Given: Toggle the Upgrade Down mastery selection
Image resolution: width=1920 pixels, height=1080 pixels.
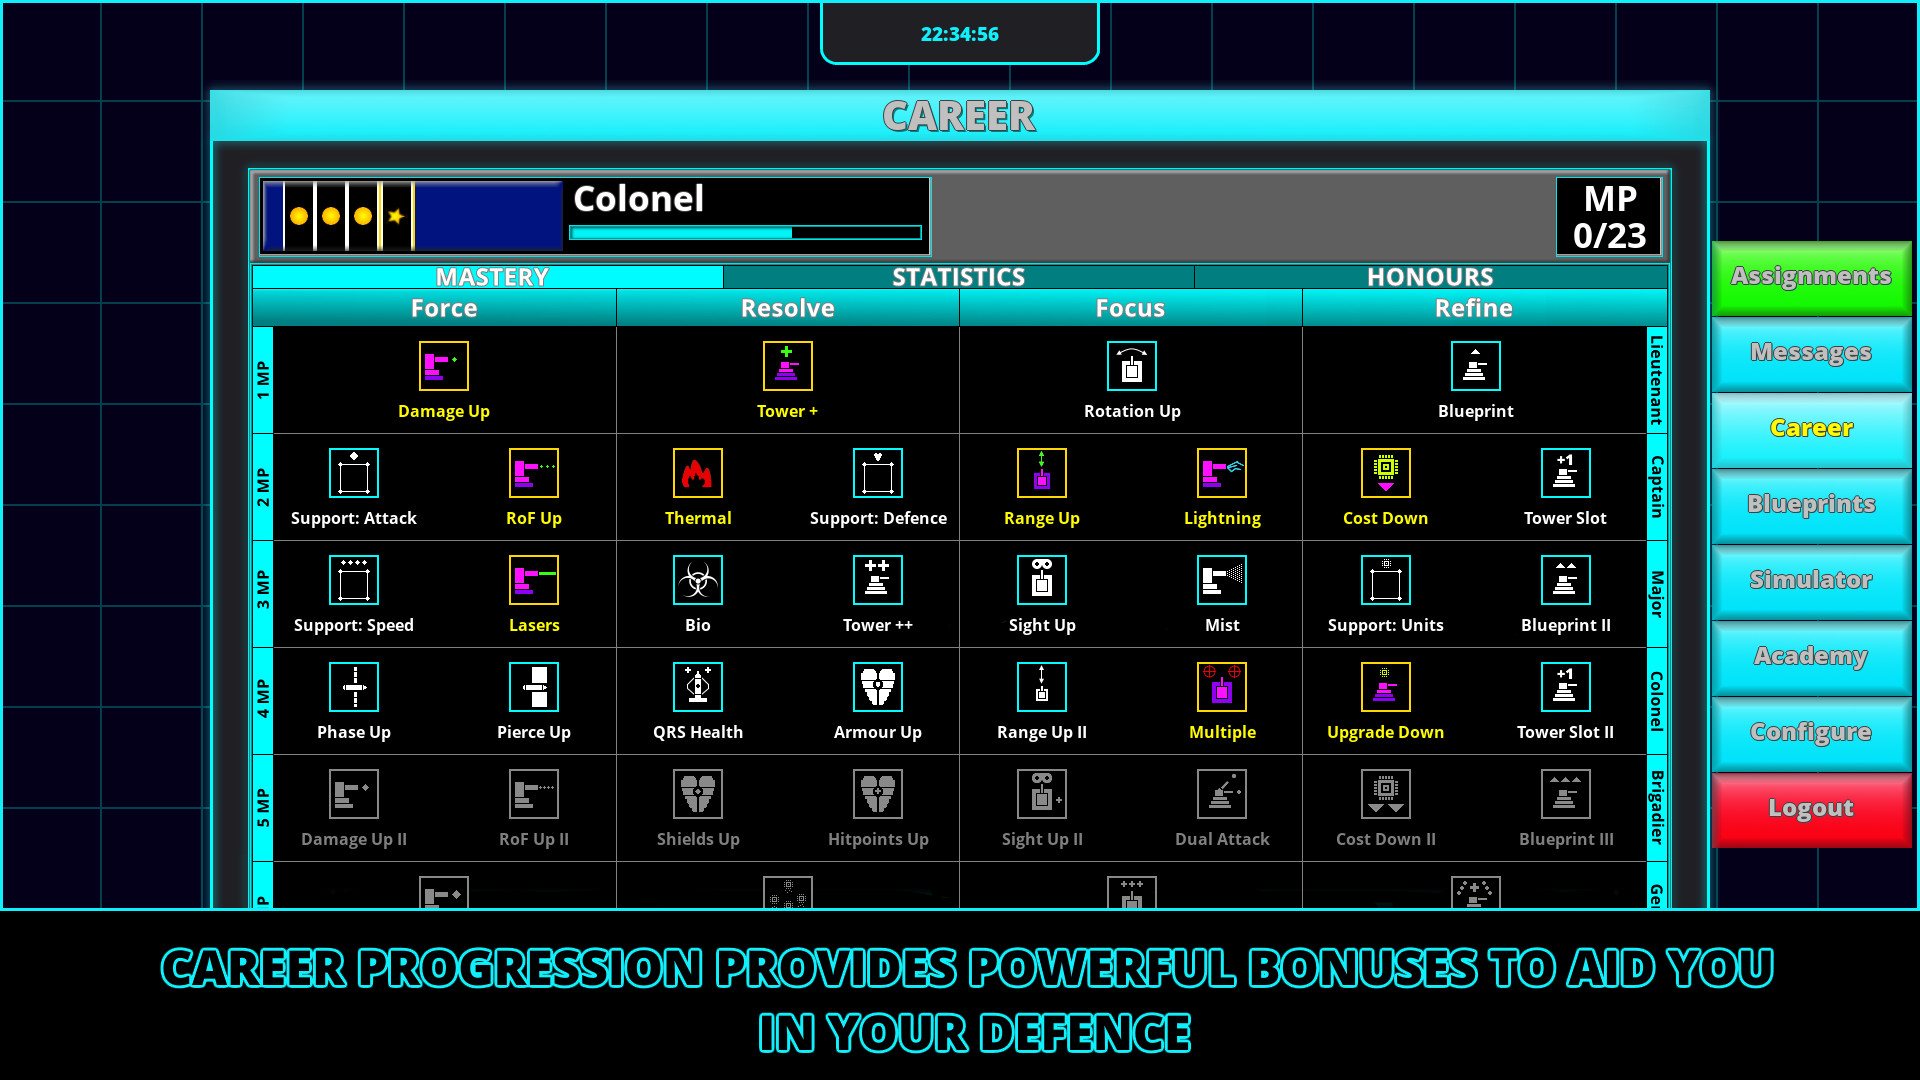Looking at the screenshot, I should [1385, 687].
